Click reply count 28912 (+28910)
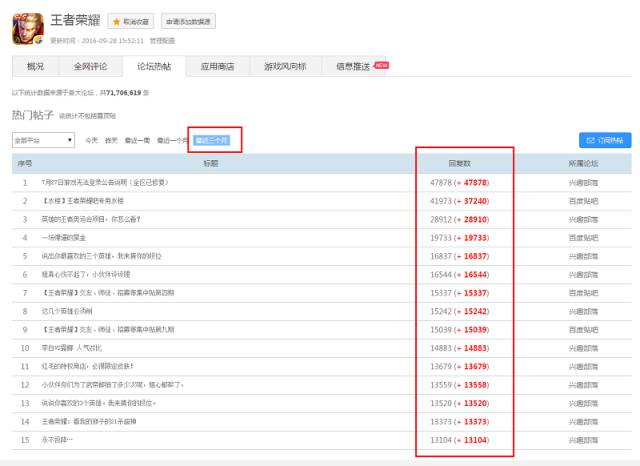 point(460,219)
